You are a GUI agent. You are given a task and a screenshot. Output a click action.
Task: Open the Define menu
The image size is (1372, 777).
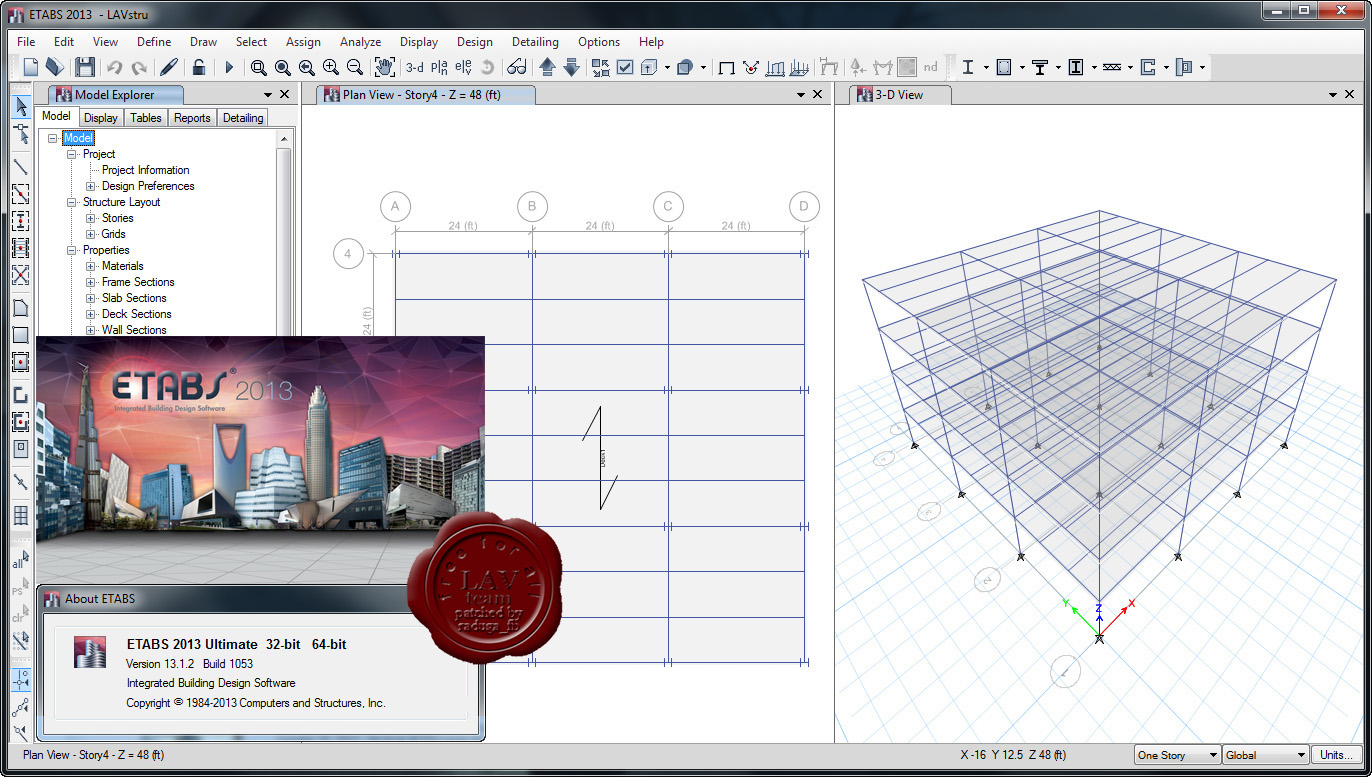tap(154, 42)
